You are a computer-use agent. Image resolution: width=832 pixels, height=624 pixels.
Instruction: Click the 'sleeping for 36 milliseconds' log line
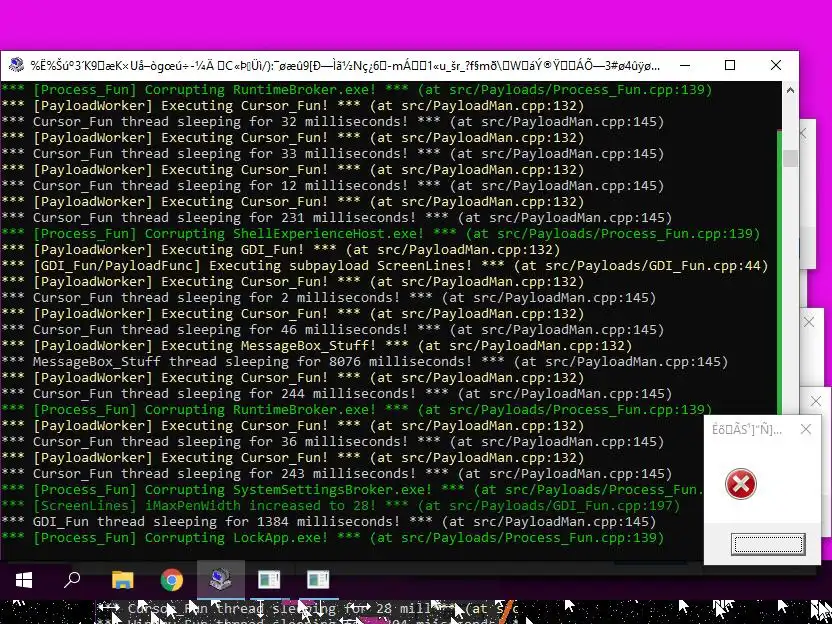pos(333,441)
